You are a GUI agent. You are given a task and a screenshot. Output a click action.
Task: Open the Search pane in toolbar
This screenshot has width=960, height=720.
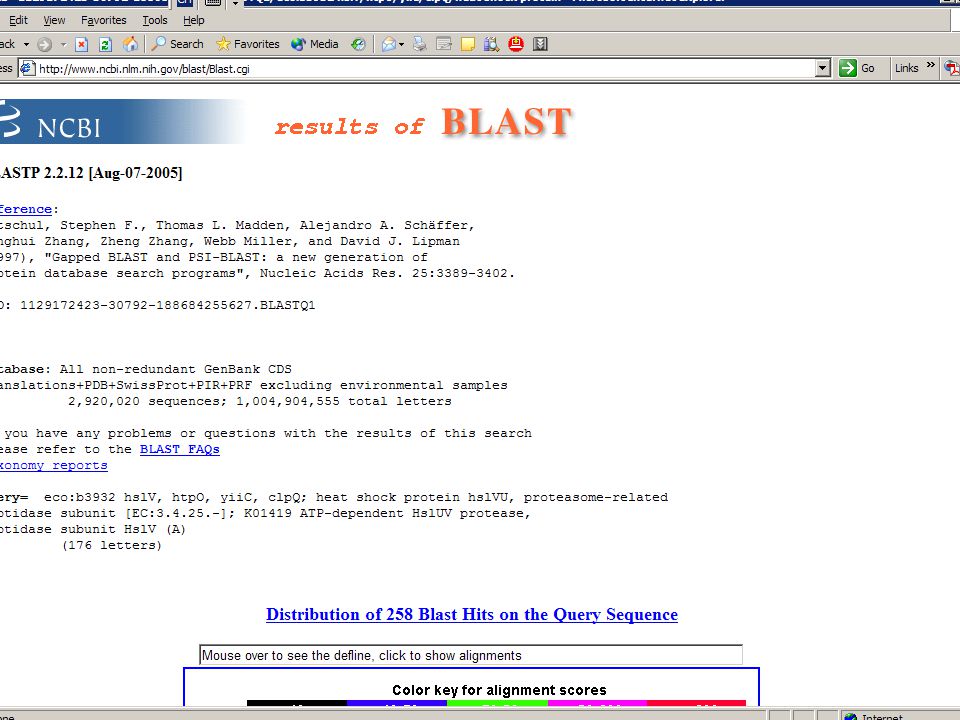(x=178, y=44)
